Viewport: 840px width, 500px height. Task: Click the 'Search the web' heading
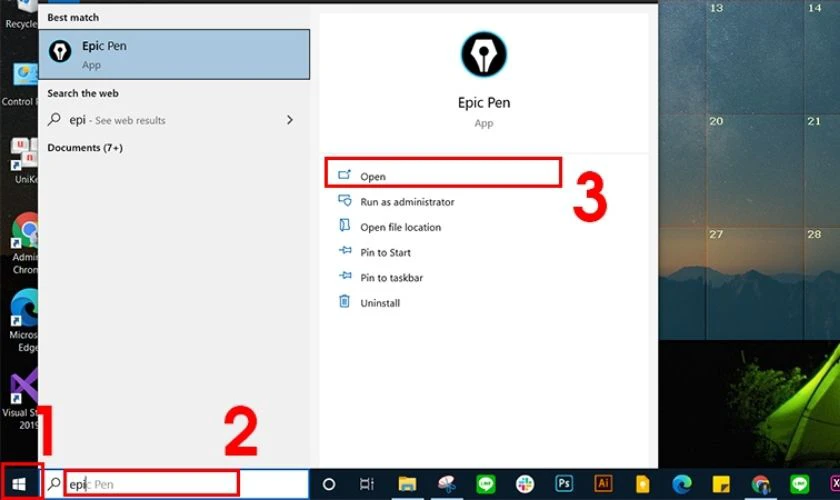(83, 93)
